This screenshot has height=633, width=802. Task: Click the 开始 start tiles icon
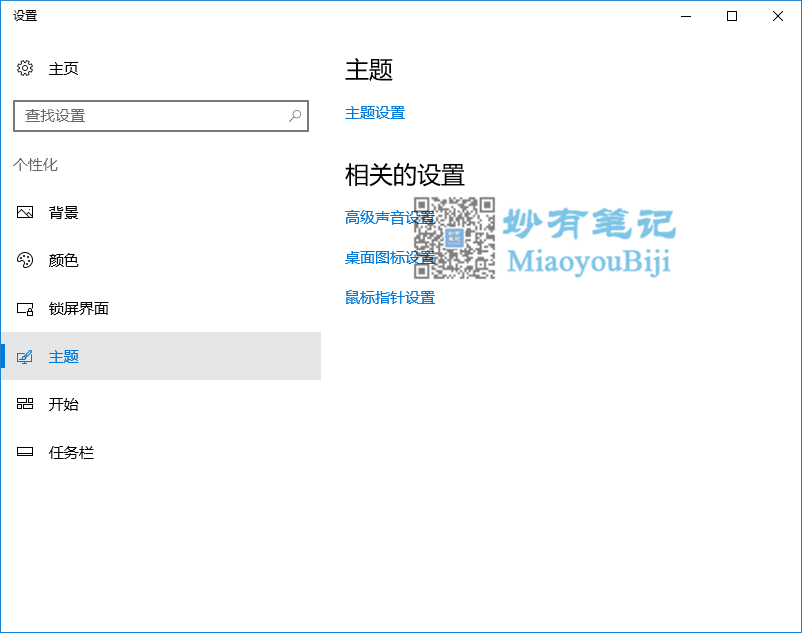pyautogui.click(x=25, y=404)
